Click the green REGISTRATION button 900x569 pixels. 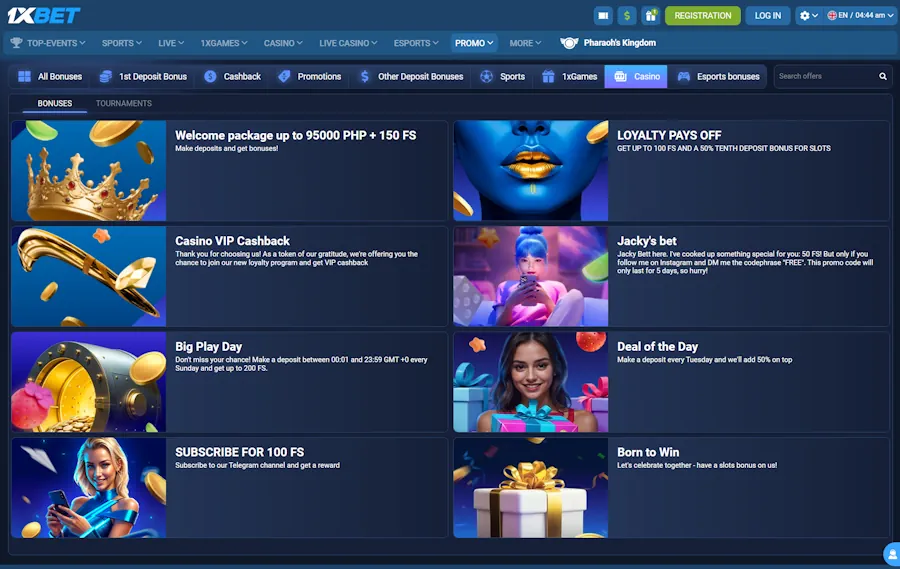[703, 16]
